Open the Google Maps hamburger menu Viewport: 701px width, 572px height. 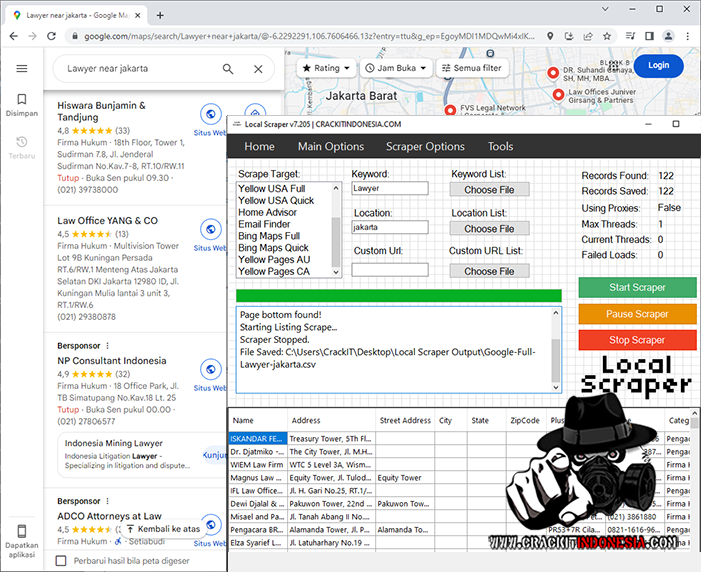point(22,69)
